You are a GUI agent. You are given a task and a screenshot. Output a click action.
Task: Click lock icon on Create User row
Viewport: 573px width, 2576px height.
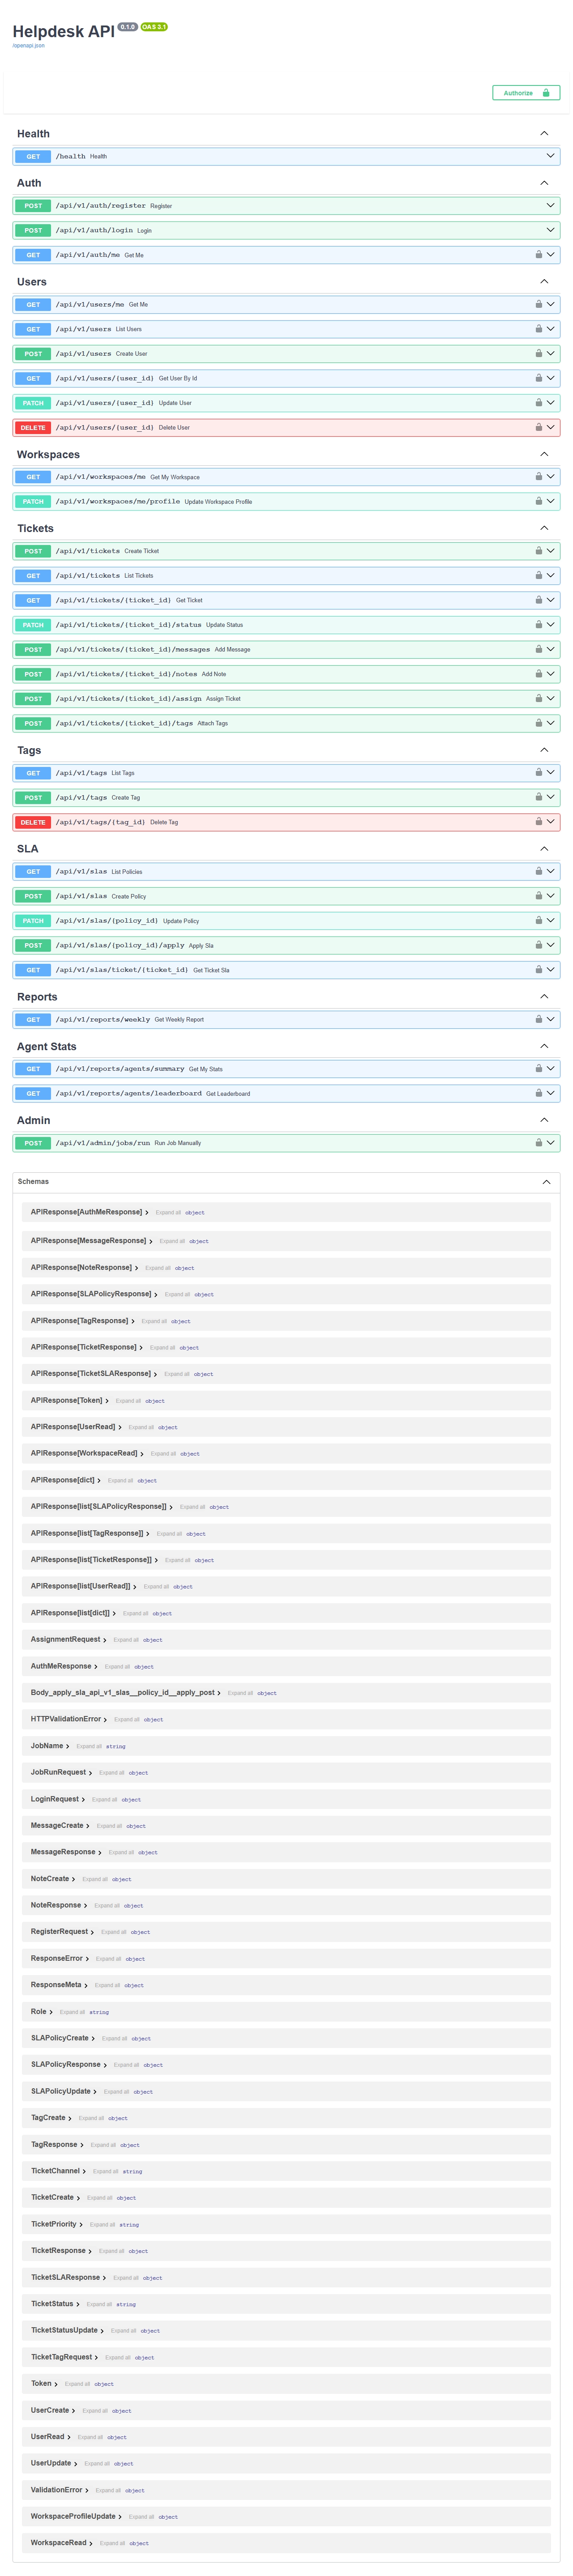538,353
